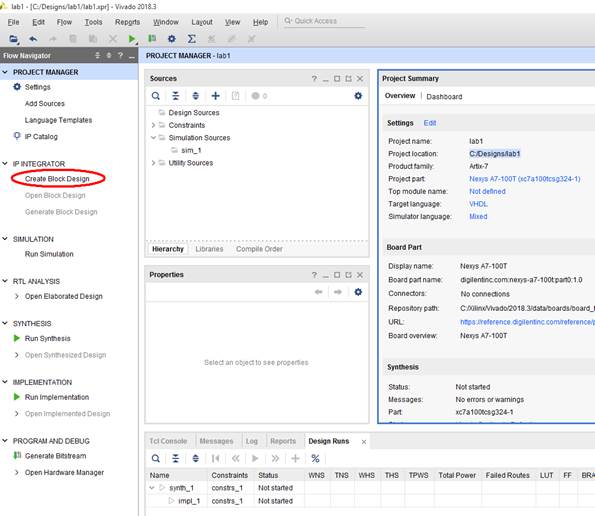Create new run with plus icon
This screenshot has width=595, height=516.
(295, 459)
